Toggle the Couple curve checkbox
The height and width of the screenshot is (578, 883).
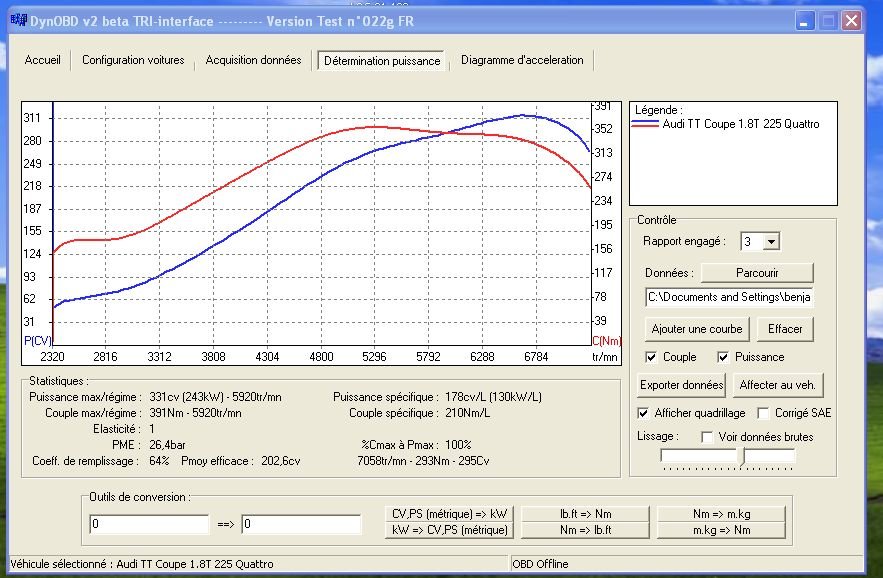[652, 357]
